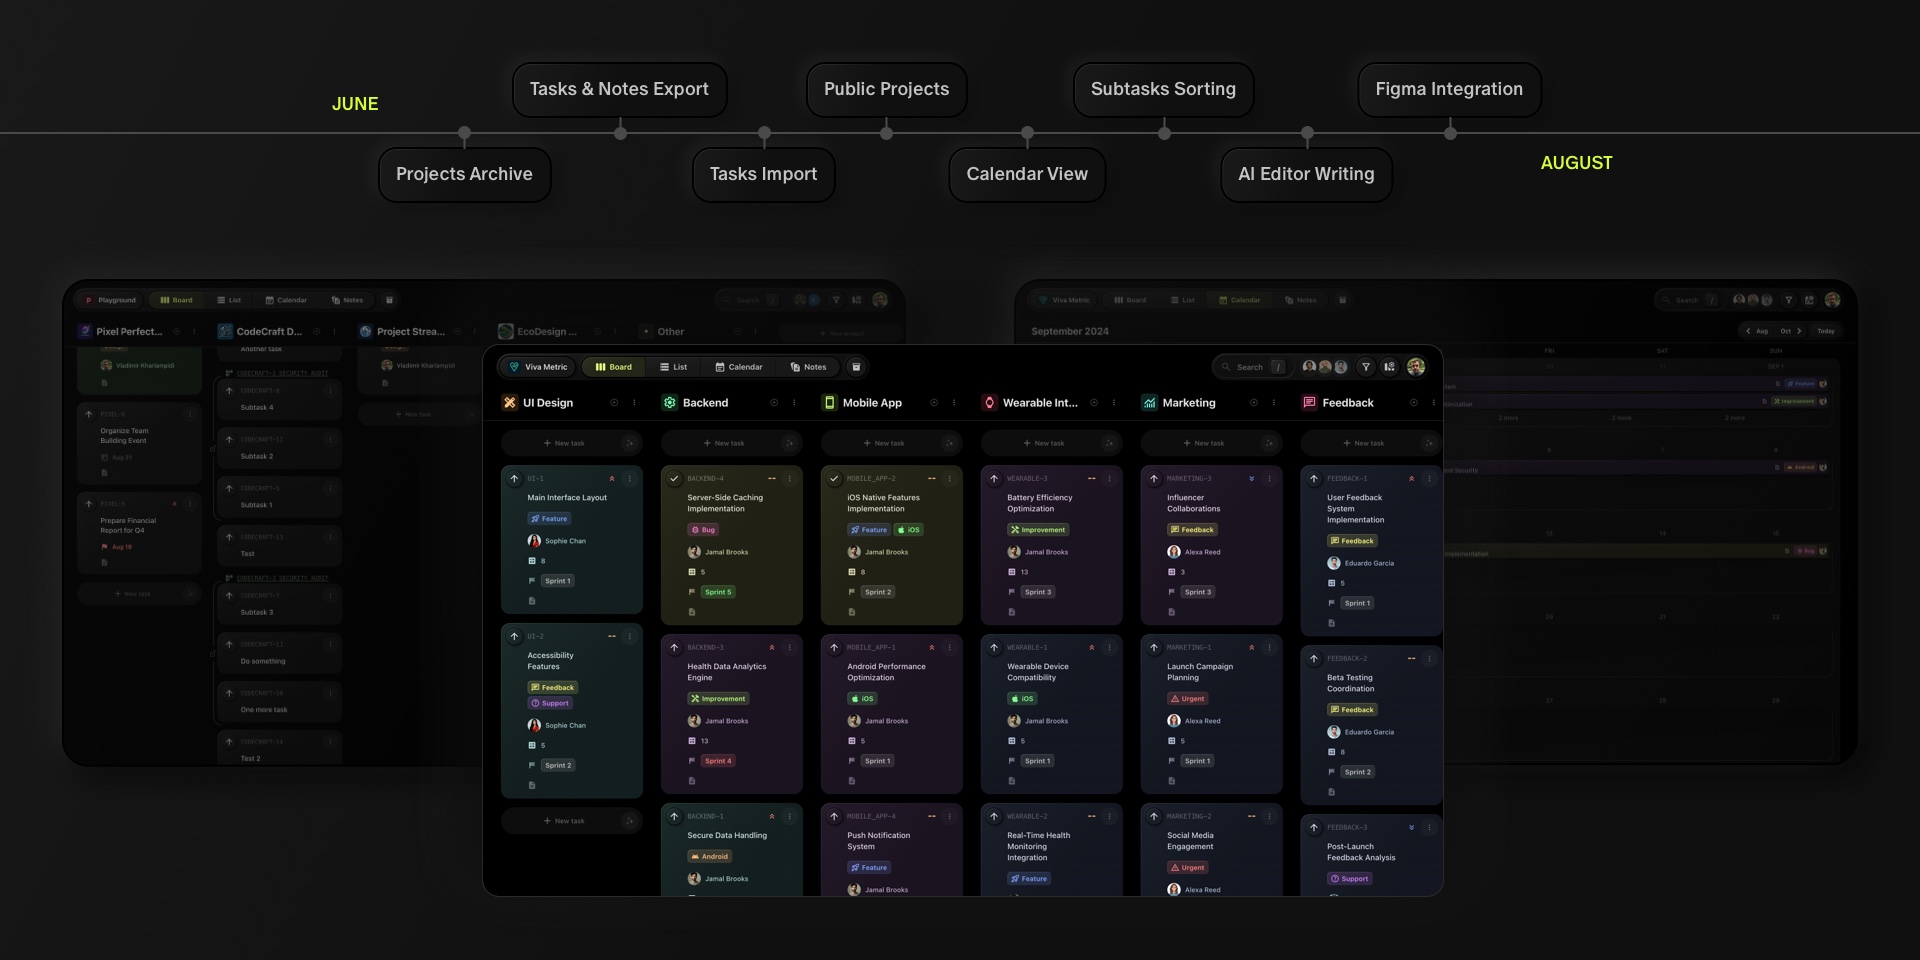
Task: Click the Backend column gear icon
Action: click(669, 402)
